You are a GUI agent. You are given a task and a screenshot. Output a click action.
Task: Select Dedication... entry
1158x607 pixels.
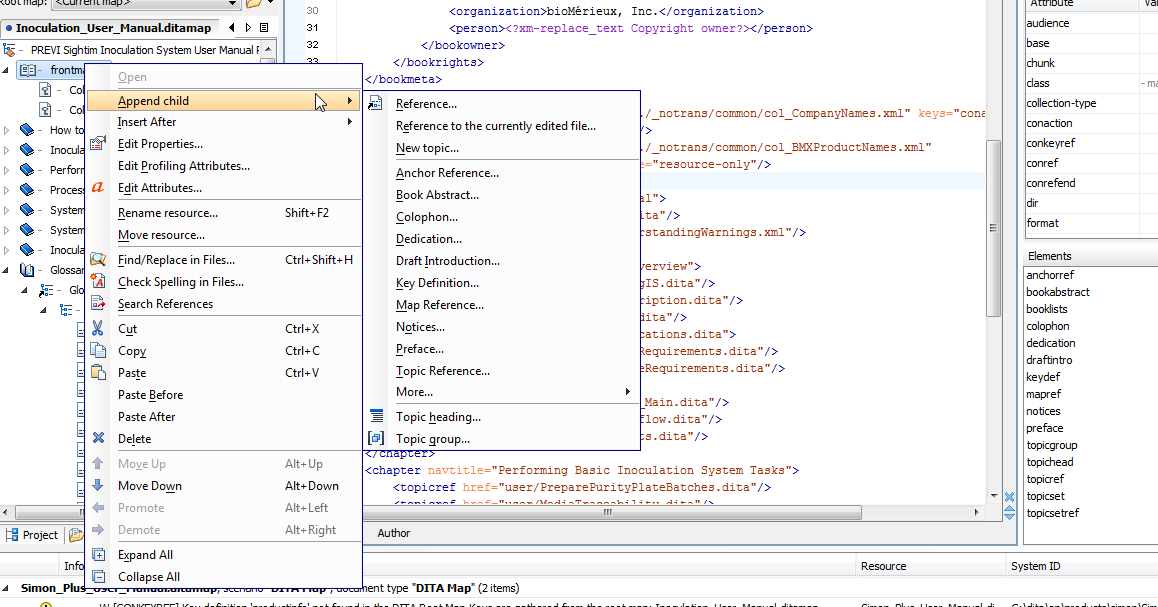coord(428,239)
